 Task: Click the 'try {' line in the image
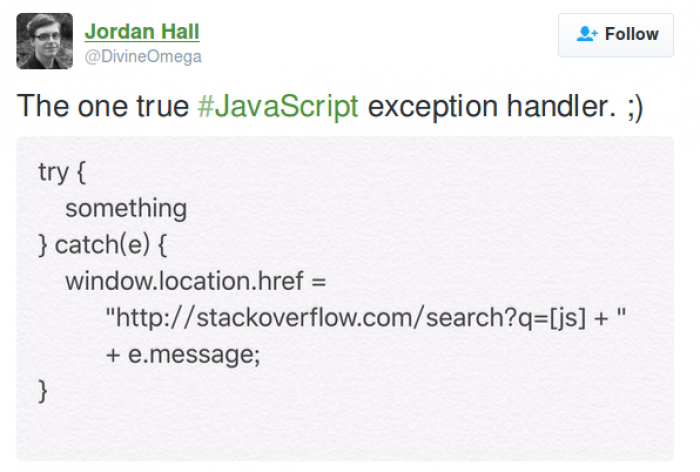pyautogui.click(x=62, y=173)
